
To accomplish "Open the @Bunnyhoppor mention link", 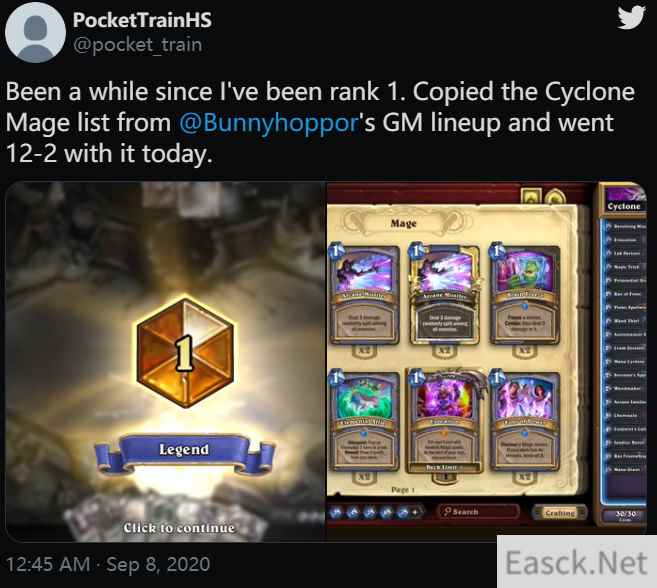I will pyautogui.click(x=269, y=123).
